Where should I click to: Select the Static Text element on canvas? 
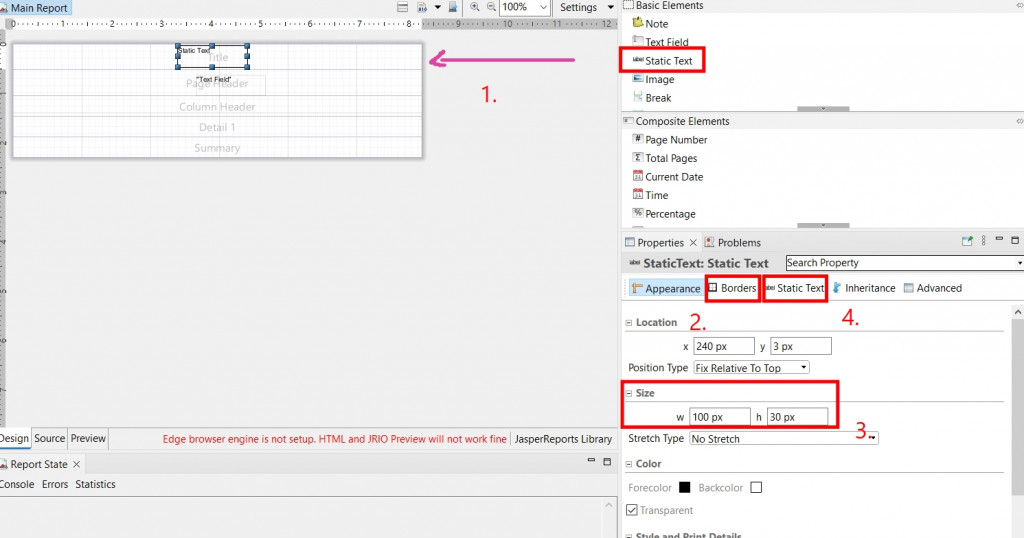212,56
